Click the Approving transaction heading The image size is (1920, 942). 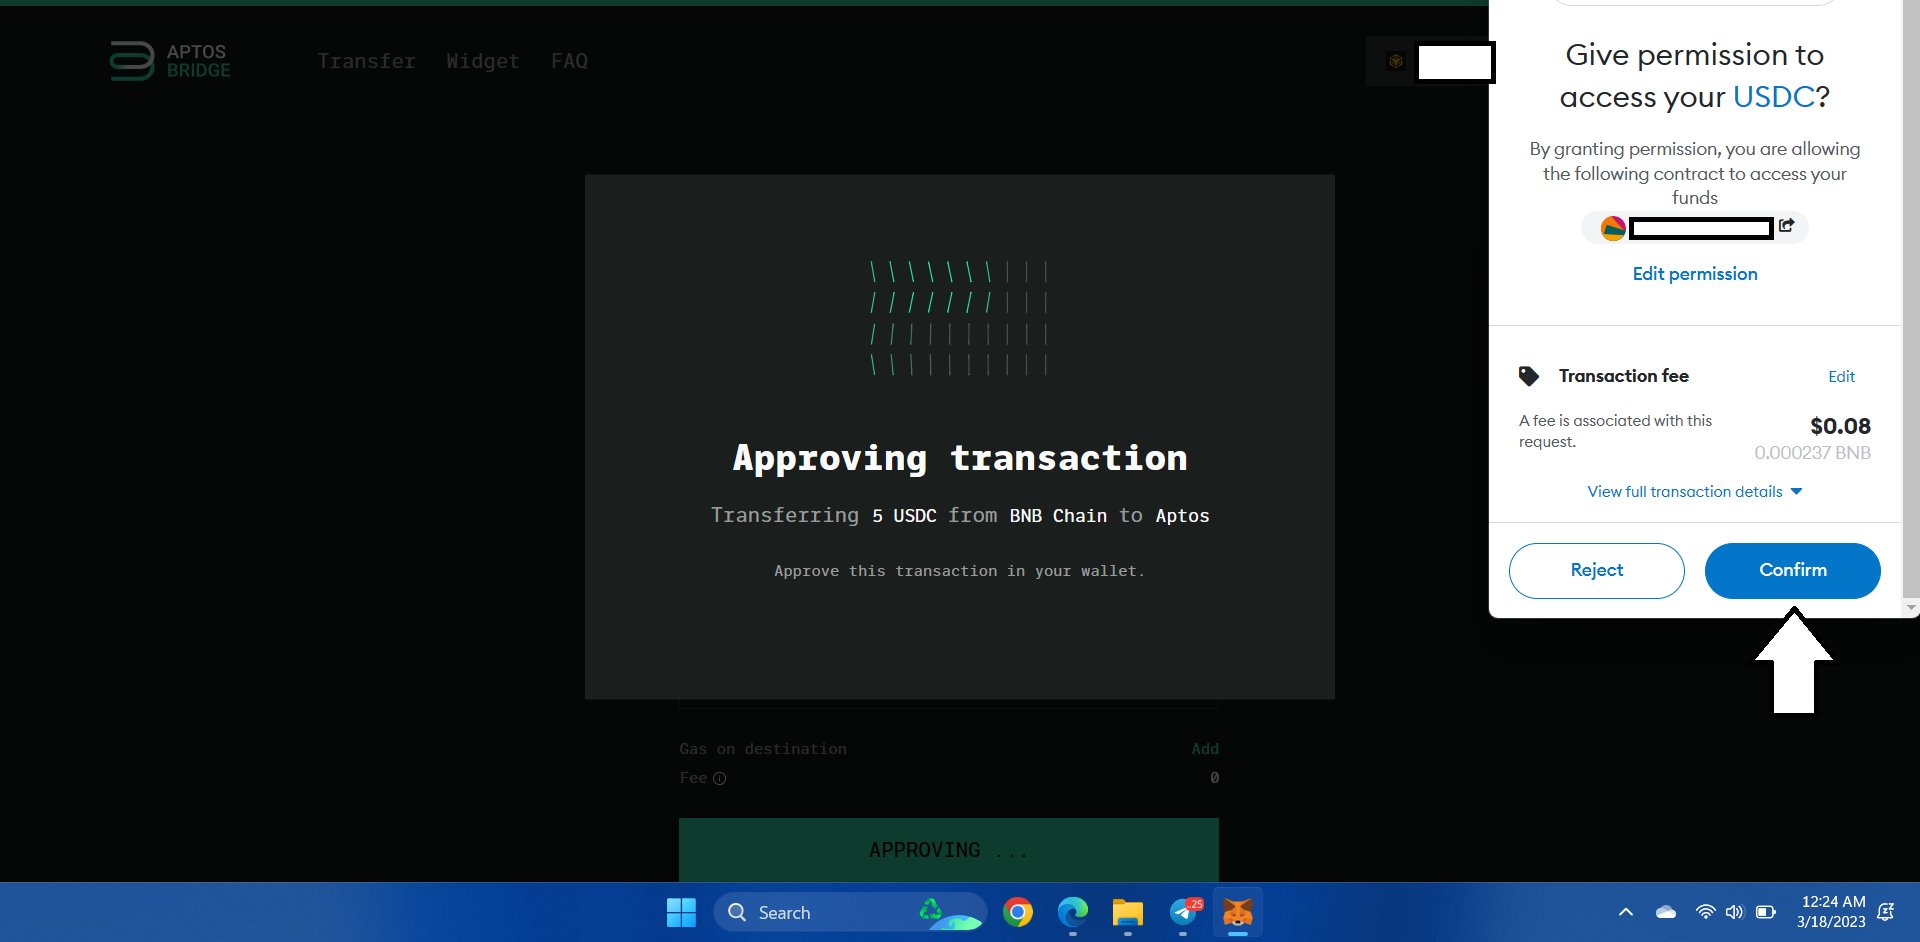click(x=960, y=458)
